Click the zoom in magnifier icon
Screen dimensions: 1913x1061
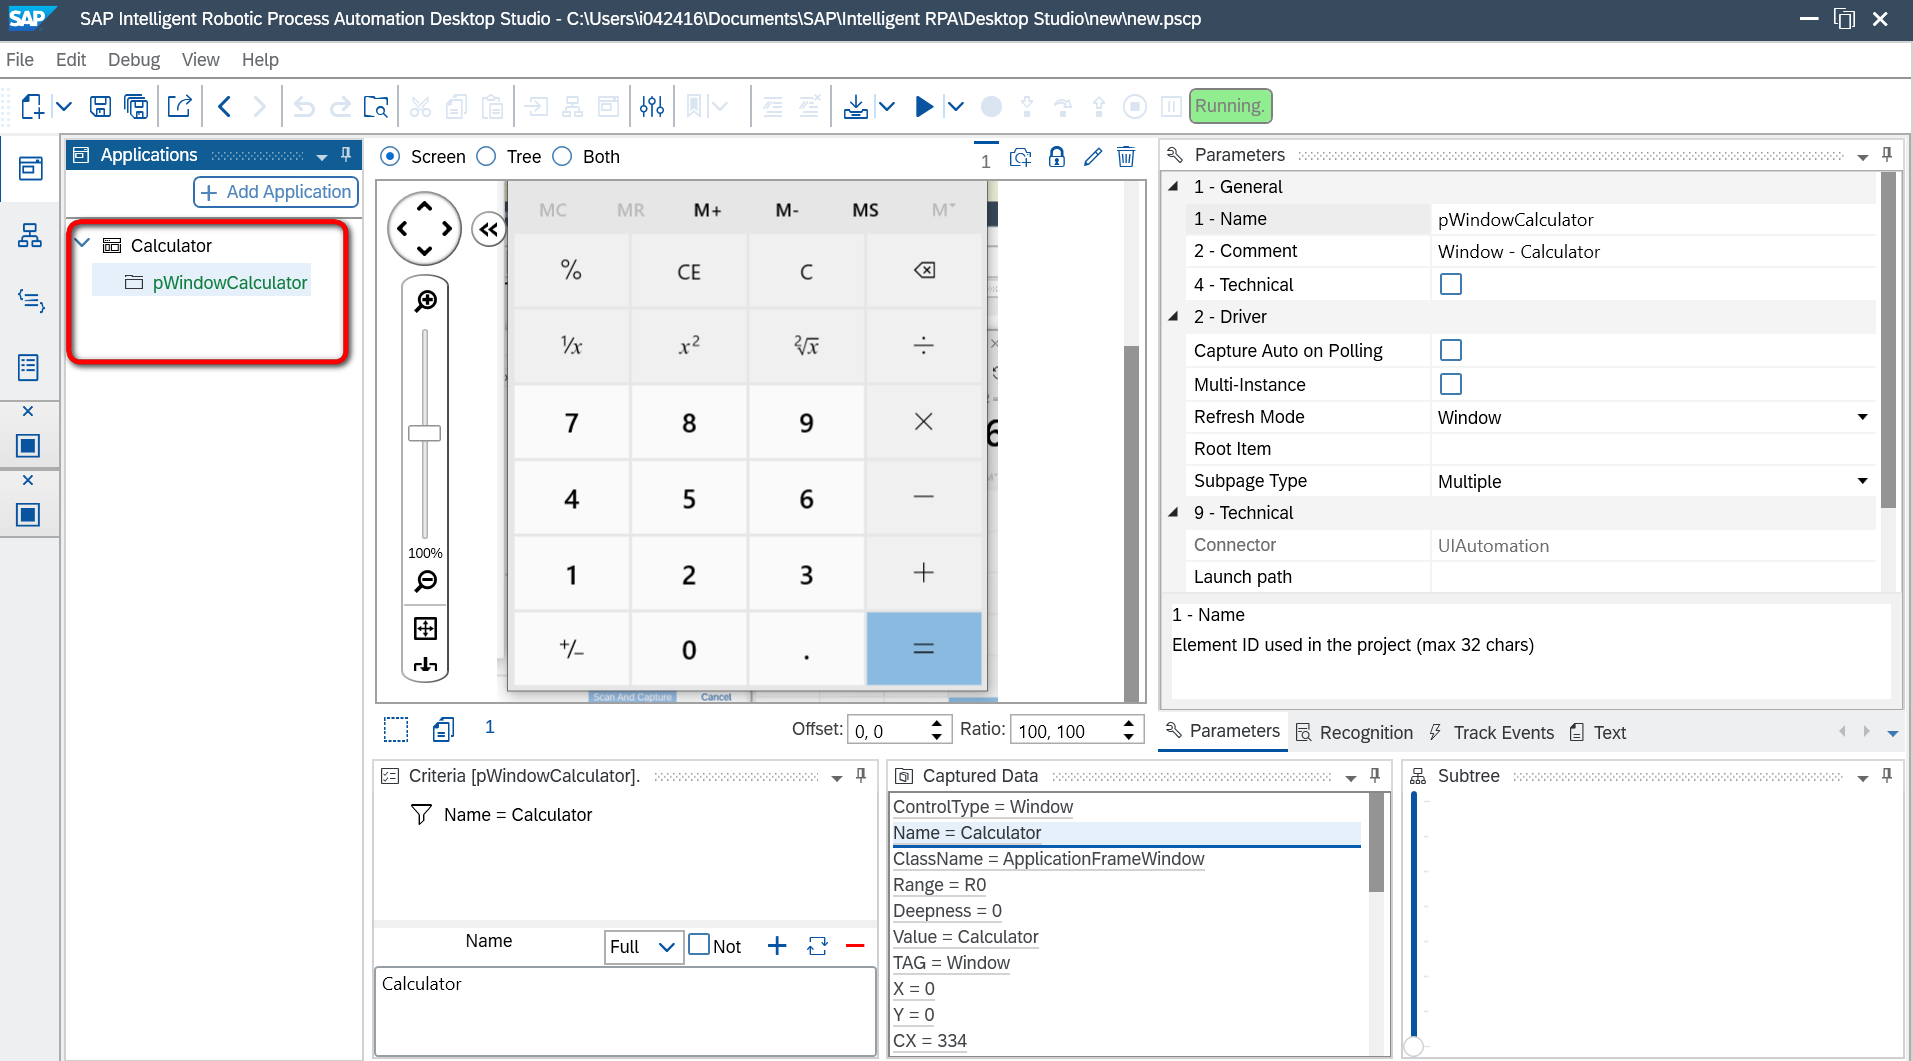[425, 301]
